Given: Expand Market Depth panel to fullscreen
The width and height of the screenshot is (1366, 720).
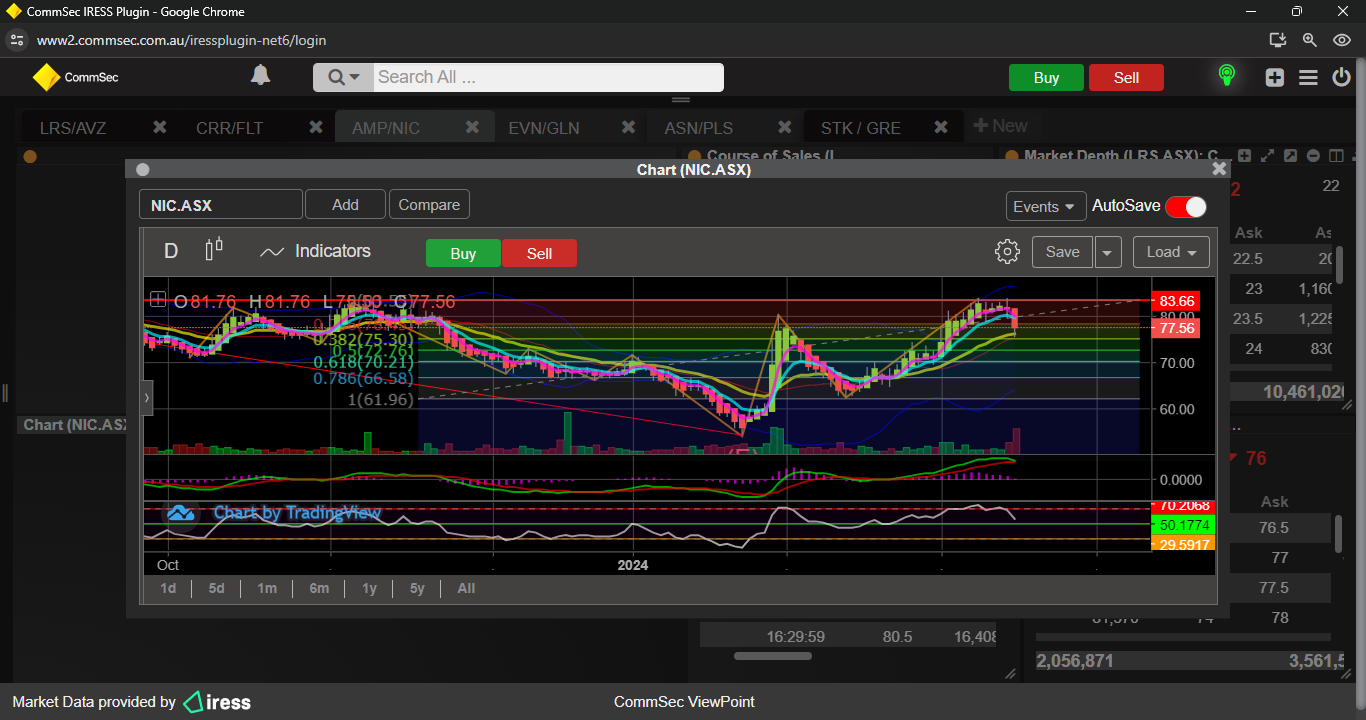Looking at the screenshot, I should 1268,156.
